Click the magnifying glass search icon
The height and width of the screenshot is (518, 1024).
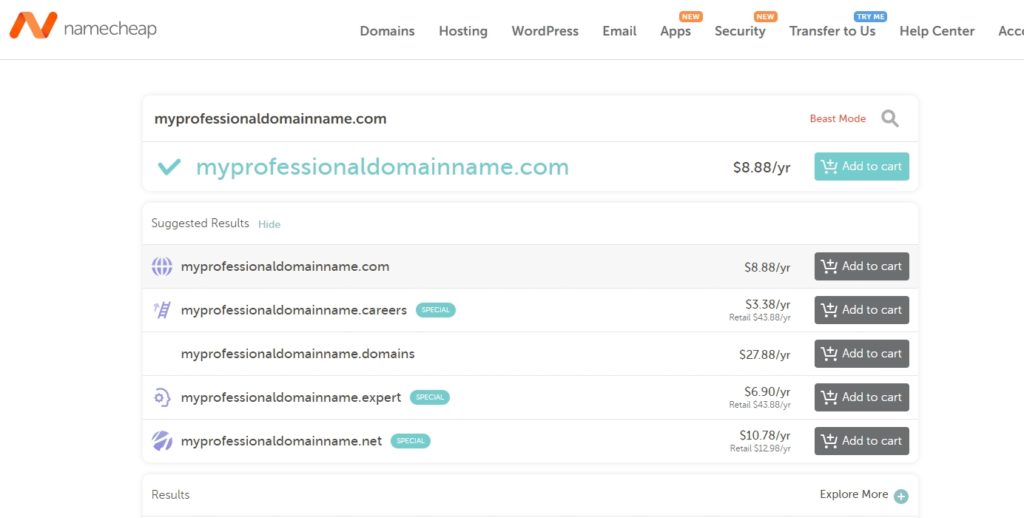click(889, 118)
